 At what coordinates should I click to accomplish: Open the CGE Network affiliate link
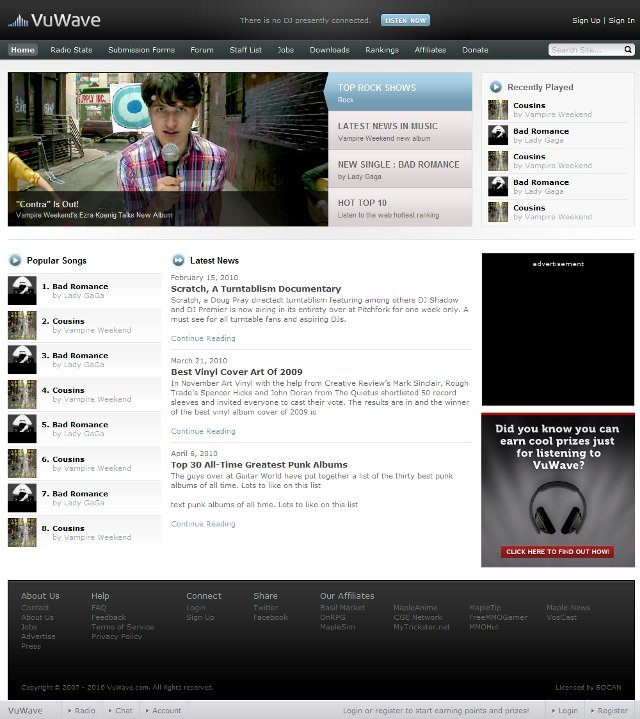click(x=418, y=617)
